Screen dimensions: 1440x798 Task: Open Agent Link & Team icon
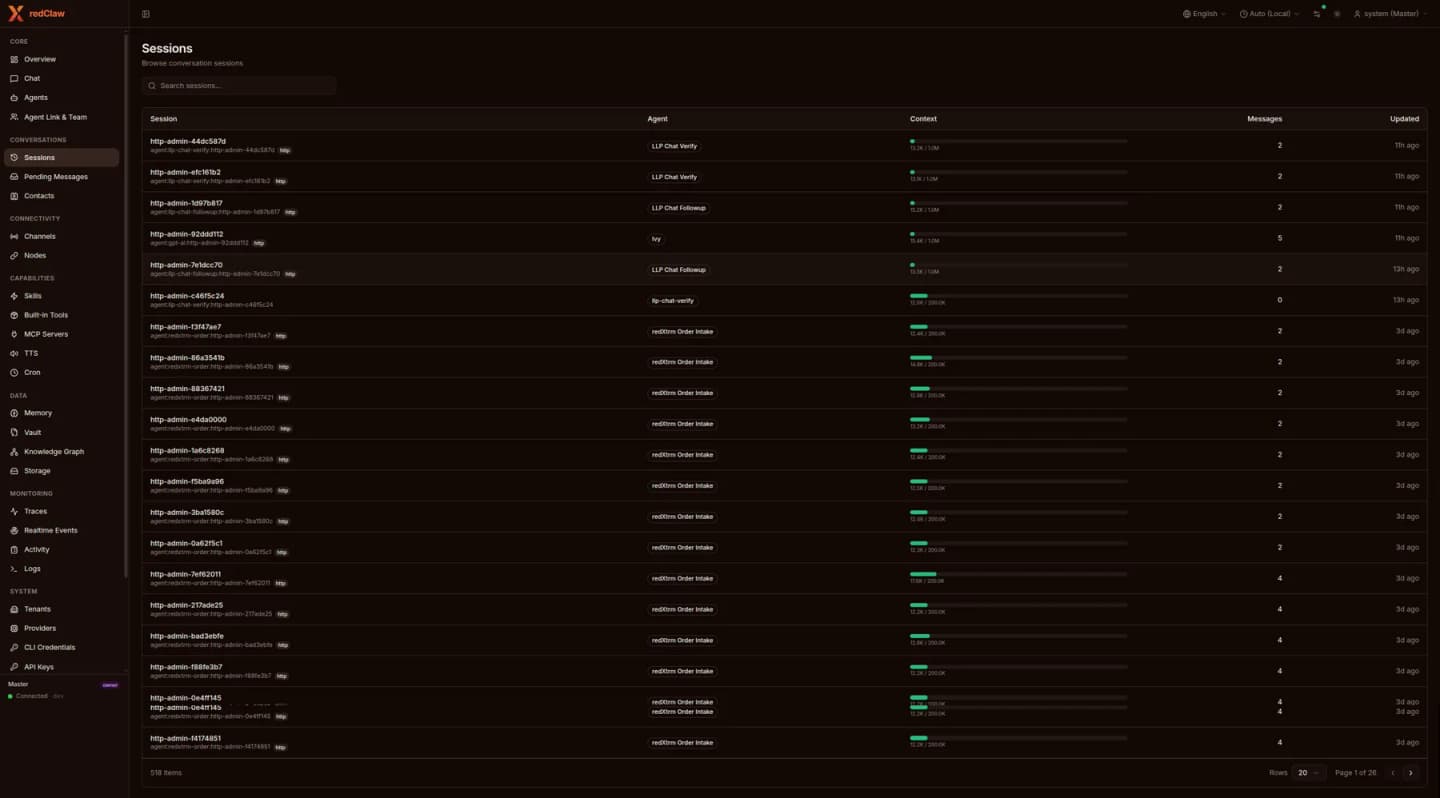point(14,117)
